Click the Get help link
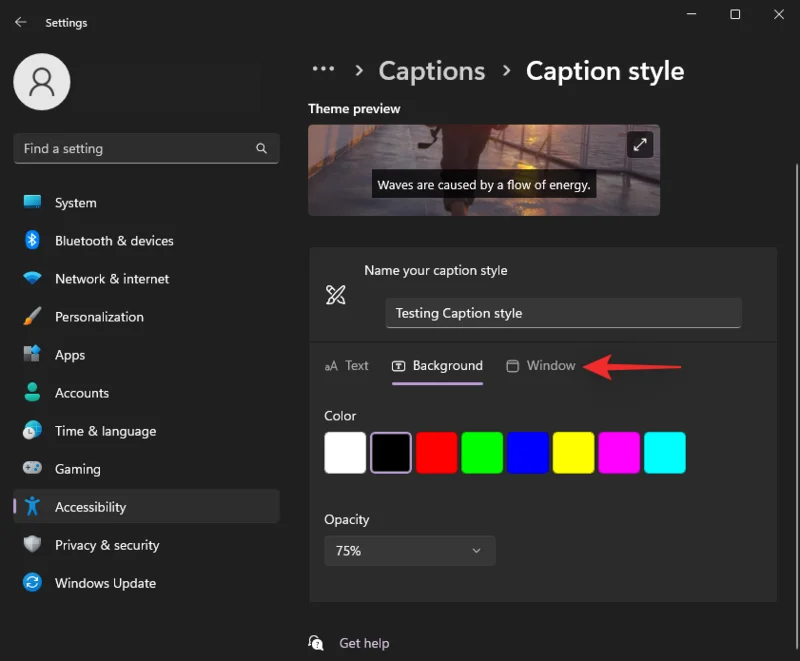 364,643
